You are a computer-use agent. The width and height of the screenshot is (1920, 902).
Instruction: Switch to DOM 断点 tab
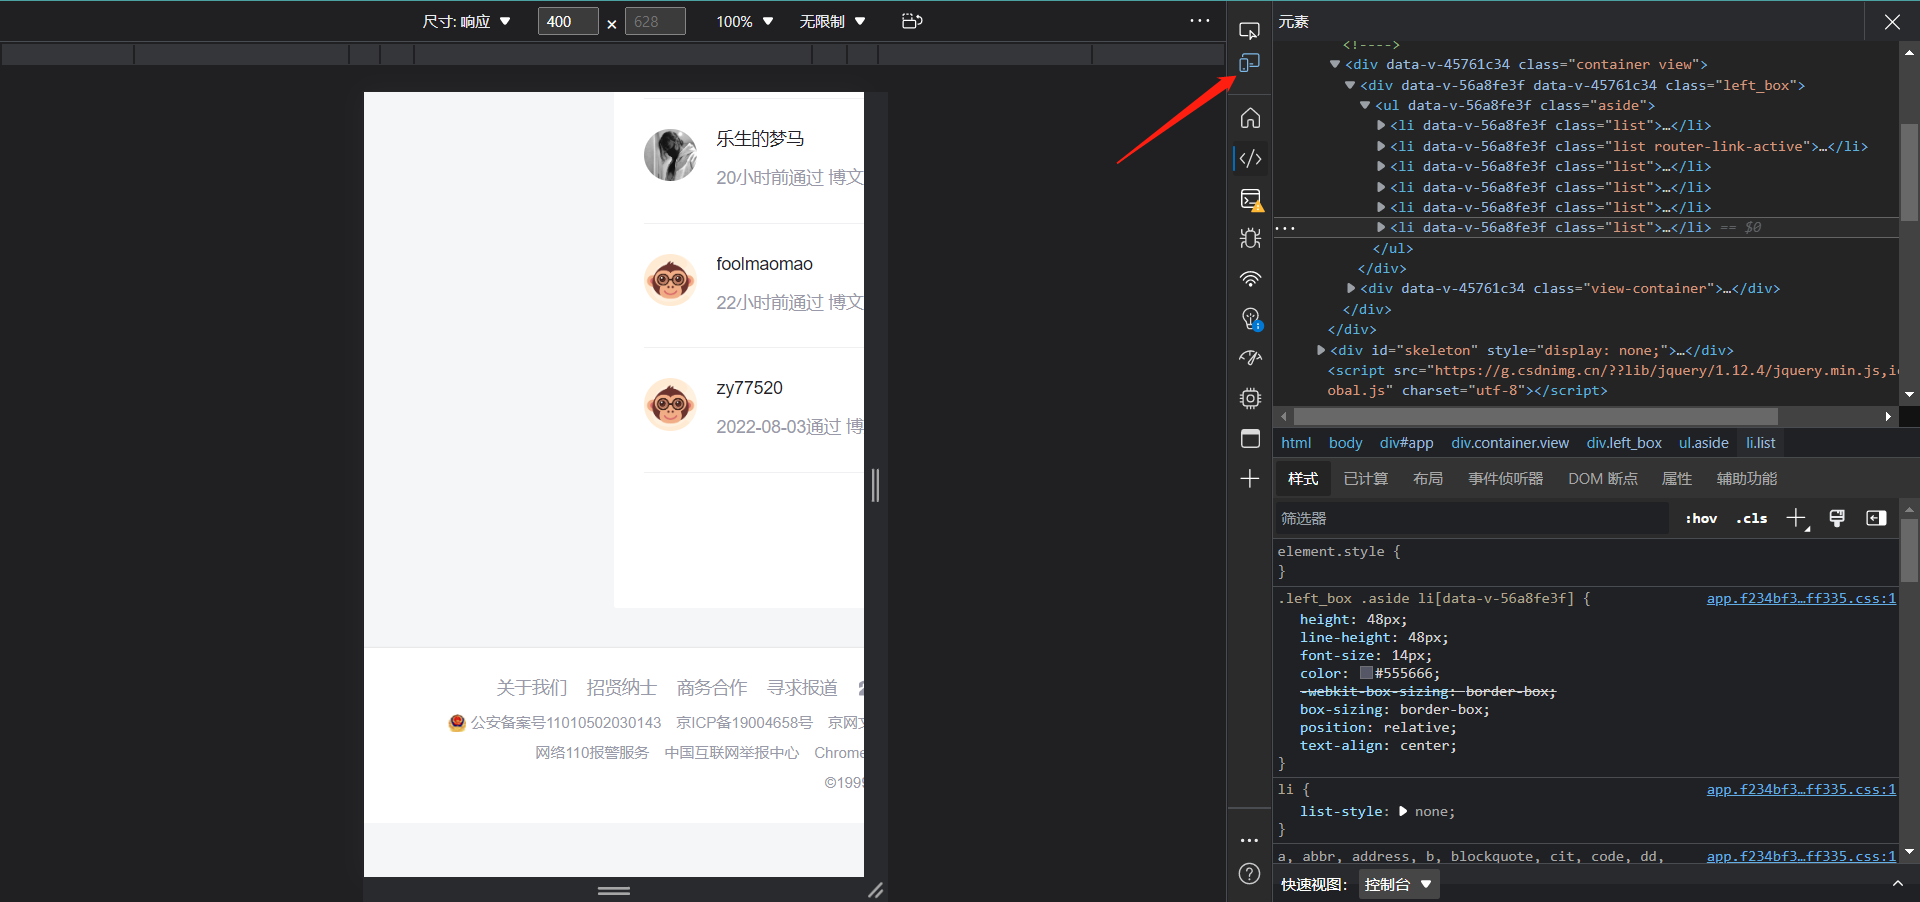click(1602, 479)
